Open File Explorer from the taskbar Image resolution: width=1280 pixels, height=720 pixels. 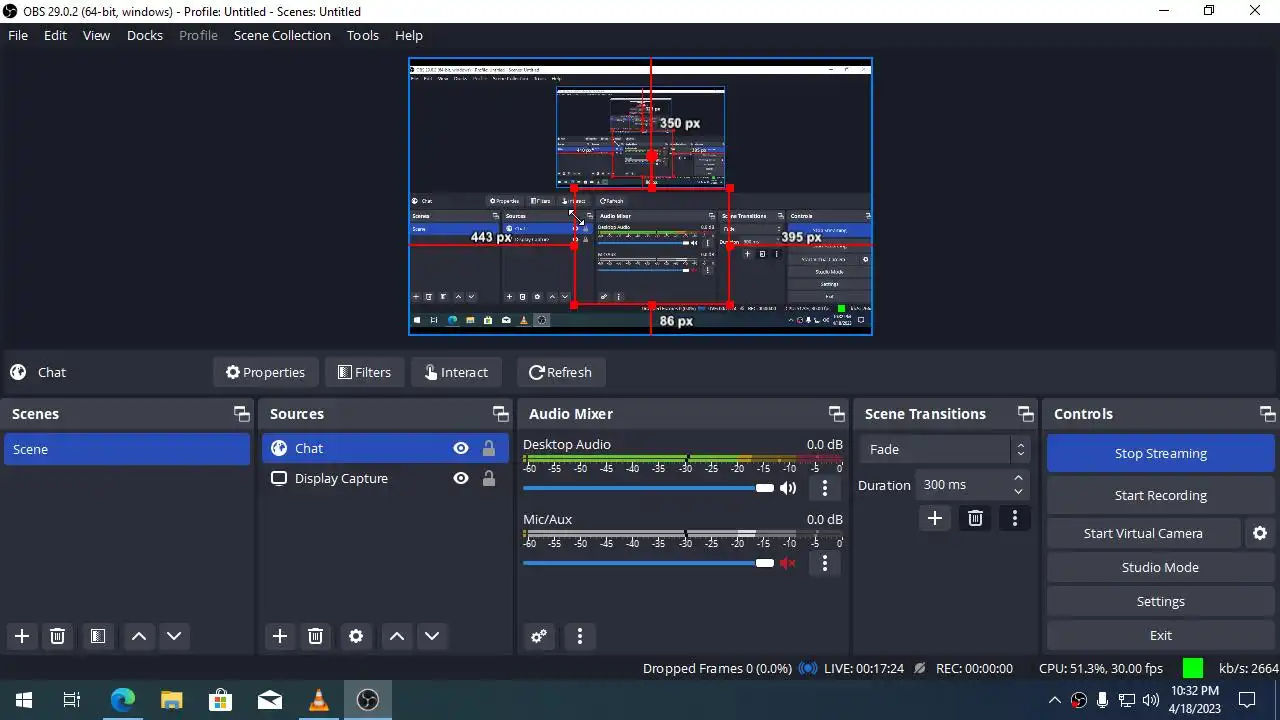pos(172,700)
